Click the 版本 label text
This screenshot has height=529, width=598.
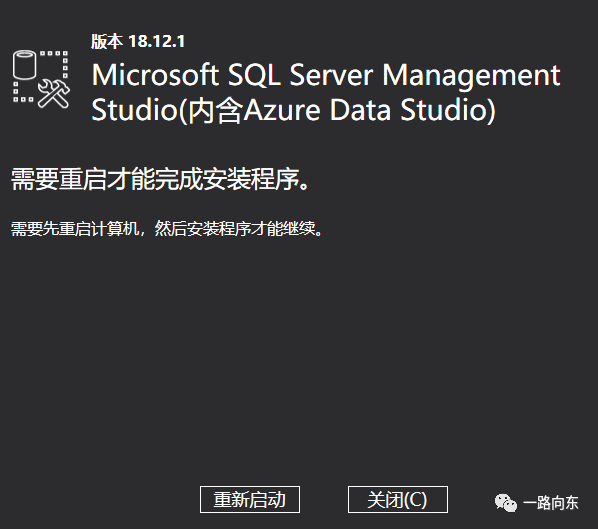[107, 41]
